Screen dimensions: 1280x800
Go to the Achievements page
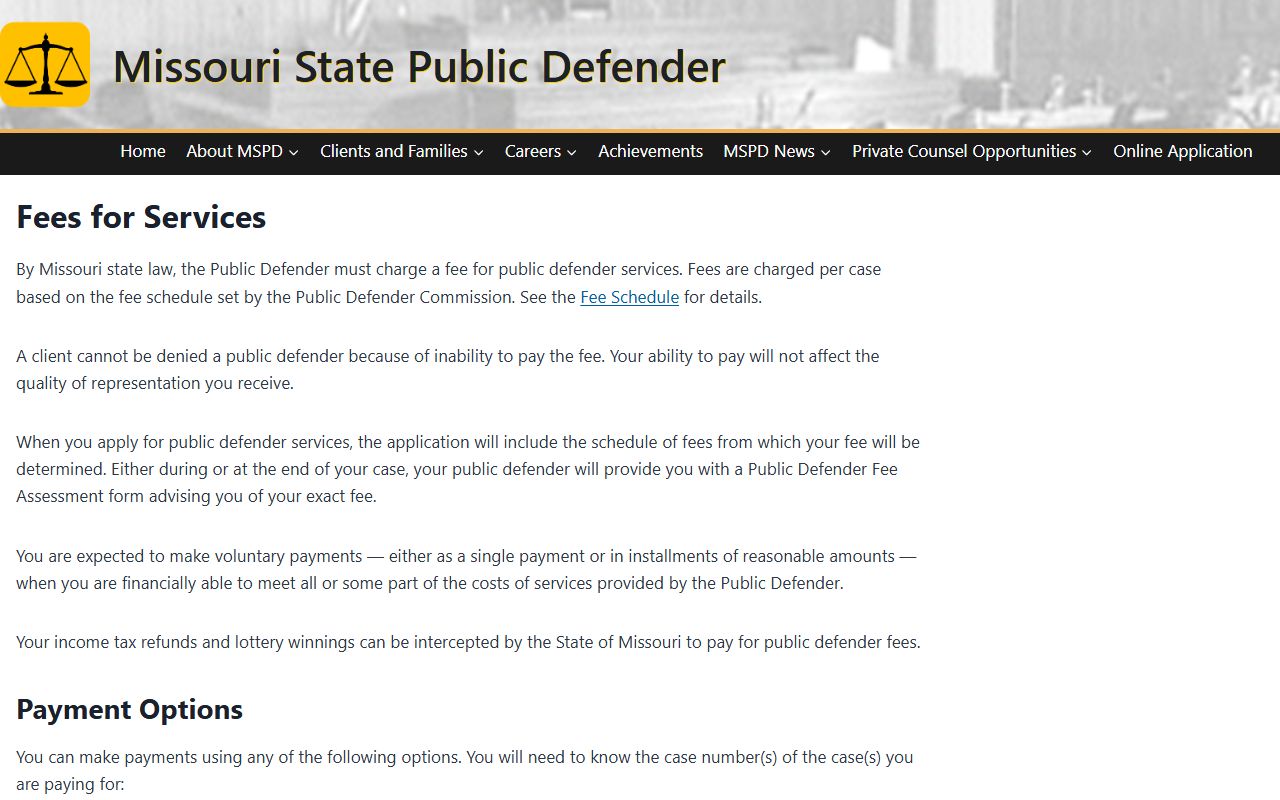(650, 151)
